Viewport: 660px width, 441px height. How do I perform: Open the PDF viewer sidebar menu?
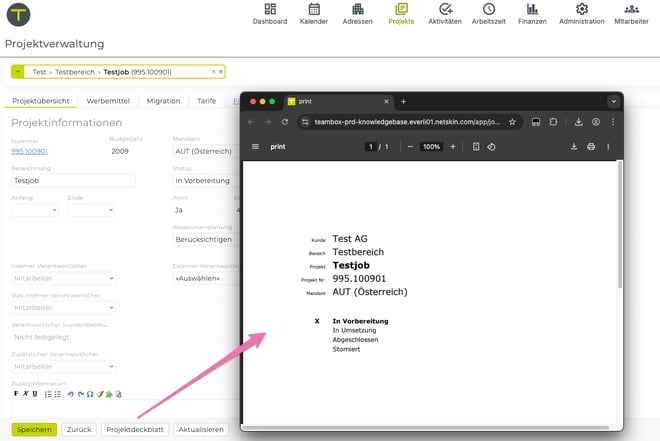click(255, 146)
